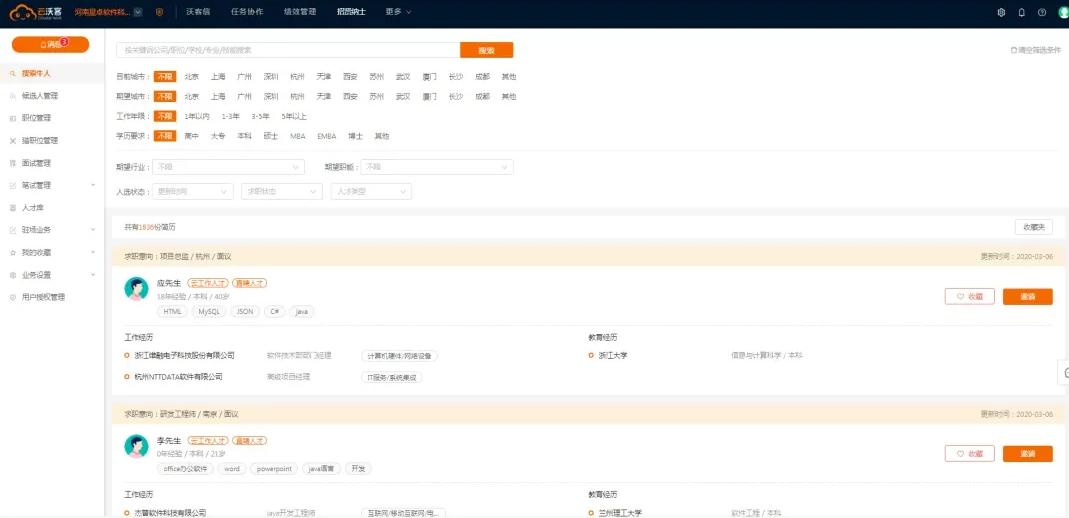Open the floating side widget at right edge
1069x518 pixels.
click(x=1064, y=372)
